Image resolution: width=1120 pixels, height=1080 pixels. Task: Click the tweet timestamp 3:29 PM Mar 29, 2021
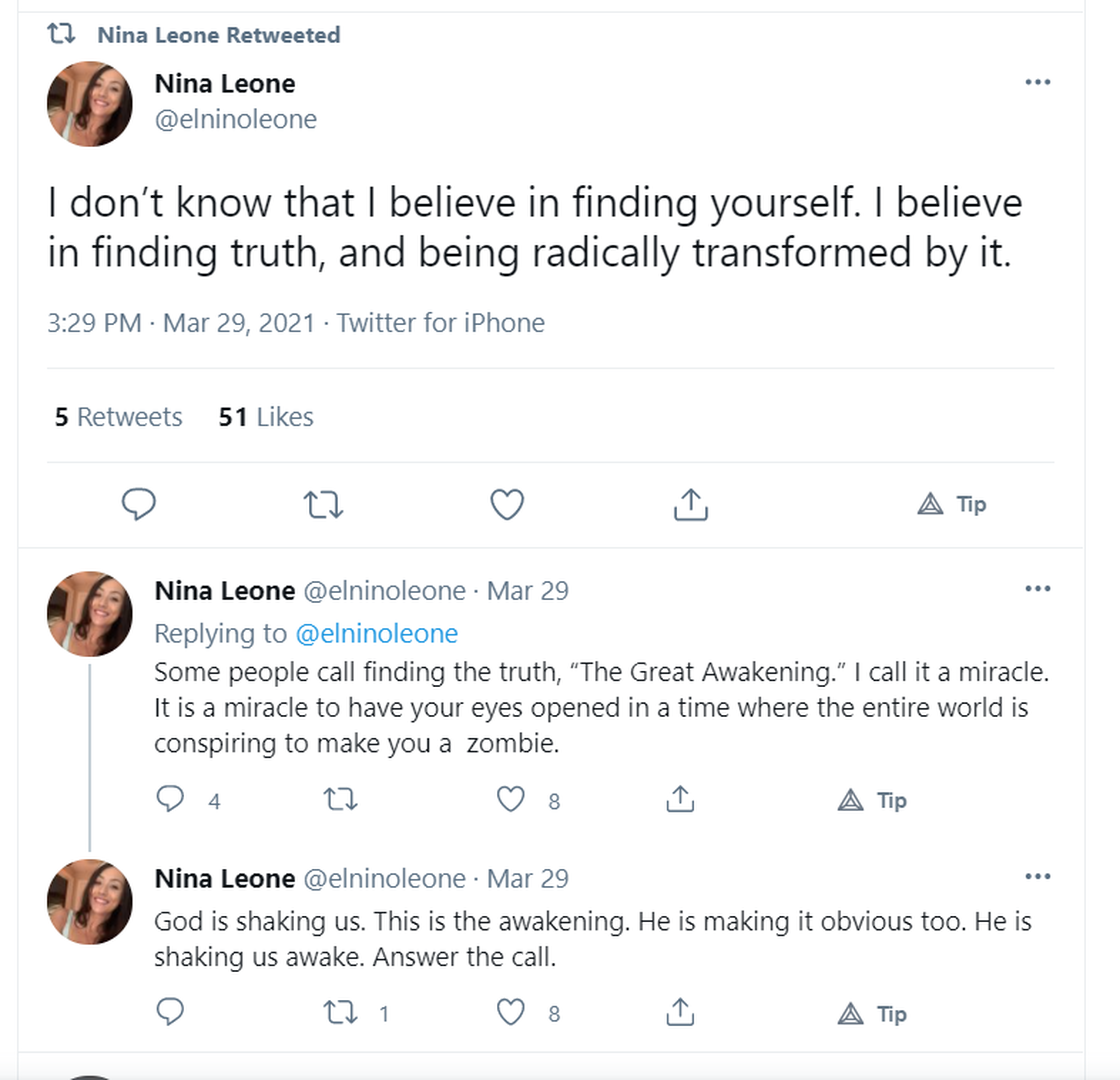pyautogui.click(x=180, y=323)
